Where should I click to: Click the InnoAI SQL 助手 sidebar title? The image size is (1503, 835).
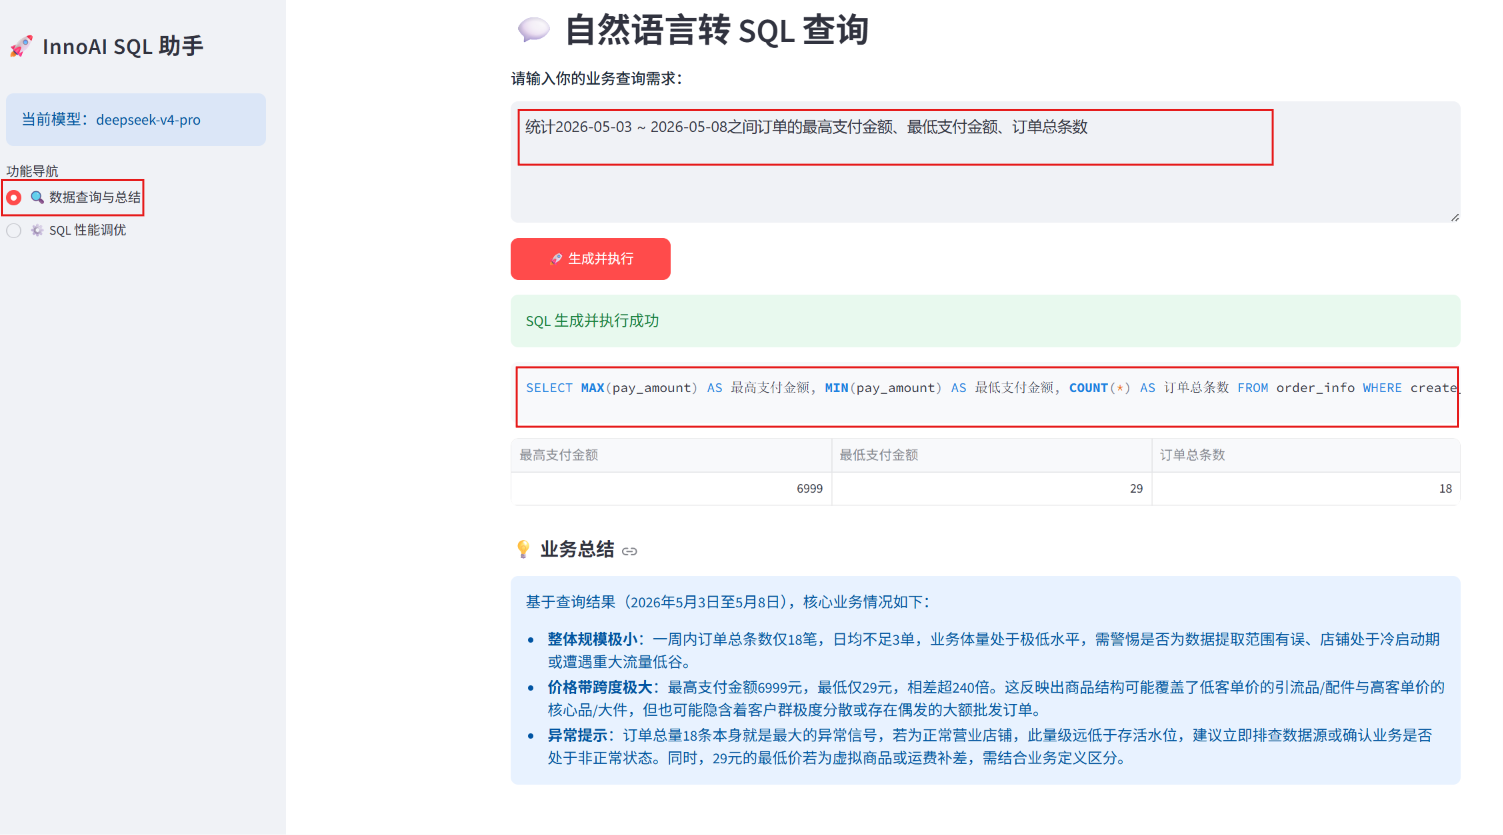click(123, 46)
